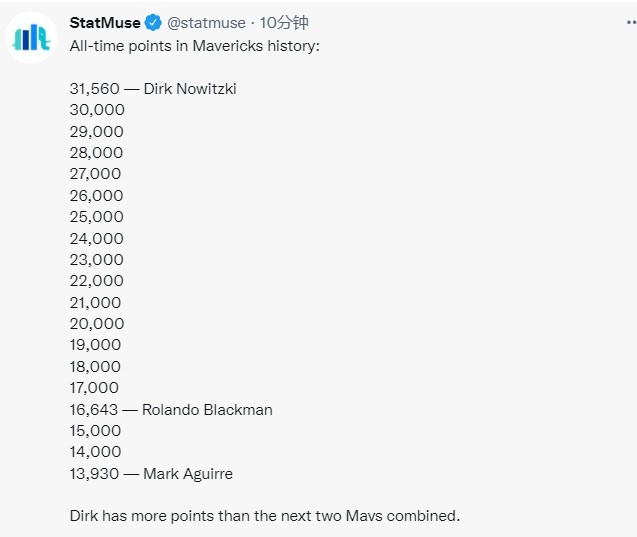Click the 15,000 line in the tweet
The height and width of the screenshot is (537, 637).
pos(96,430)
